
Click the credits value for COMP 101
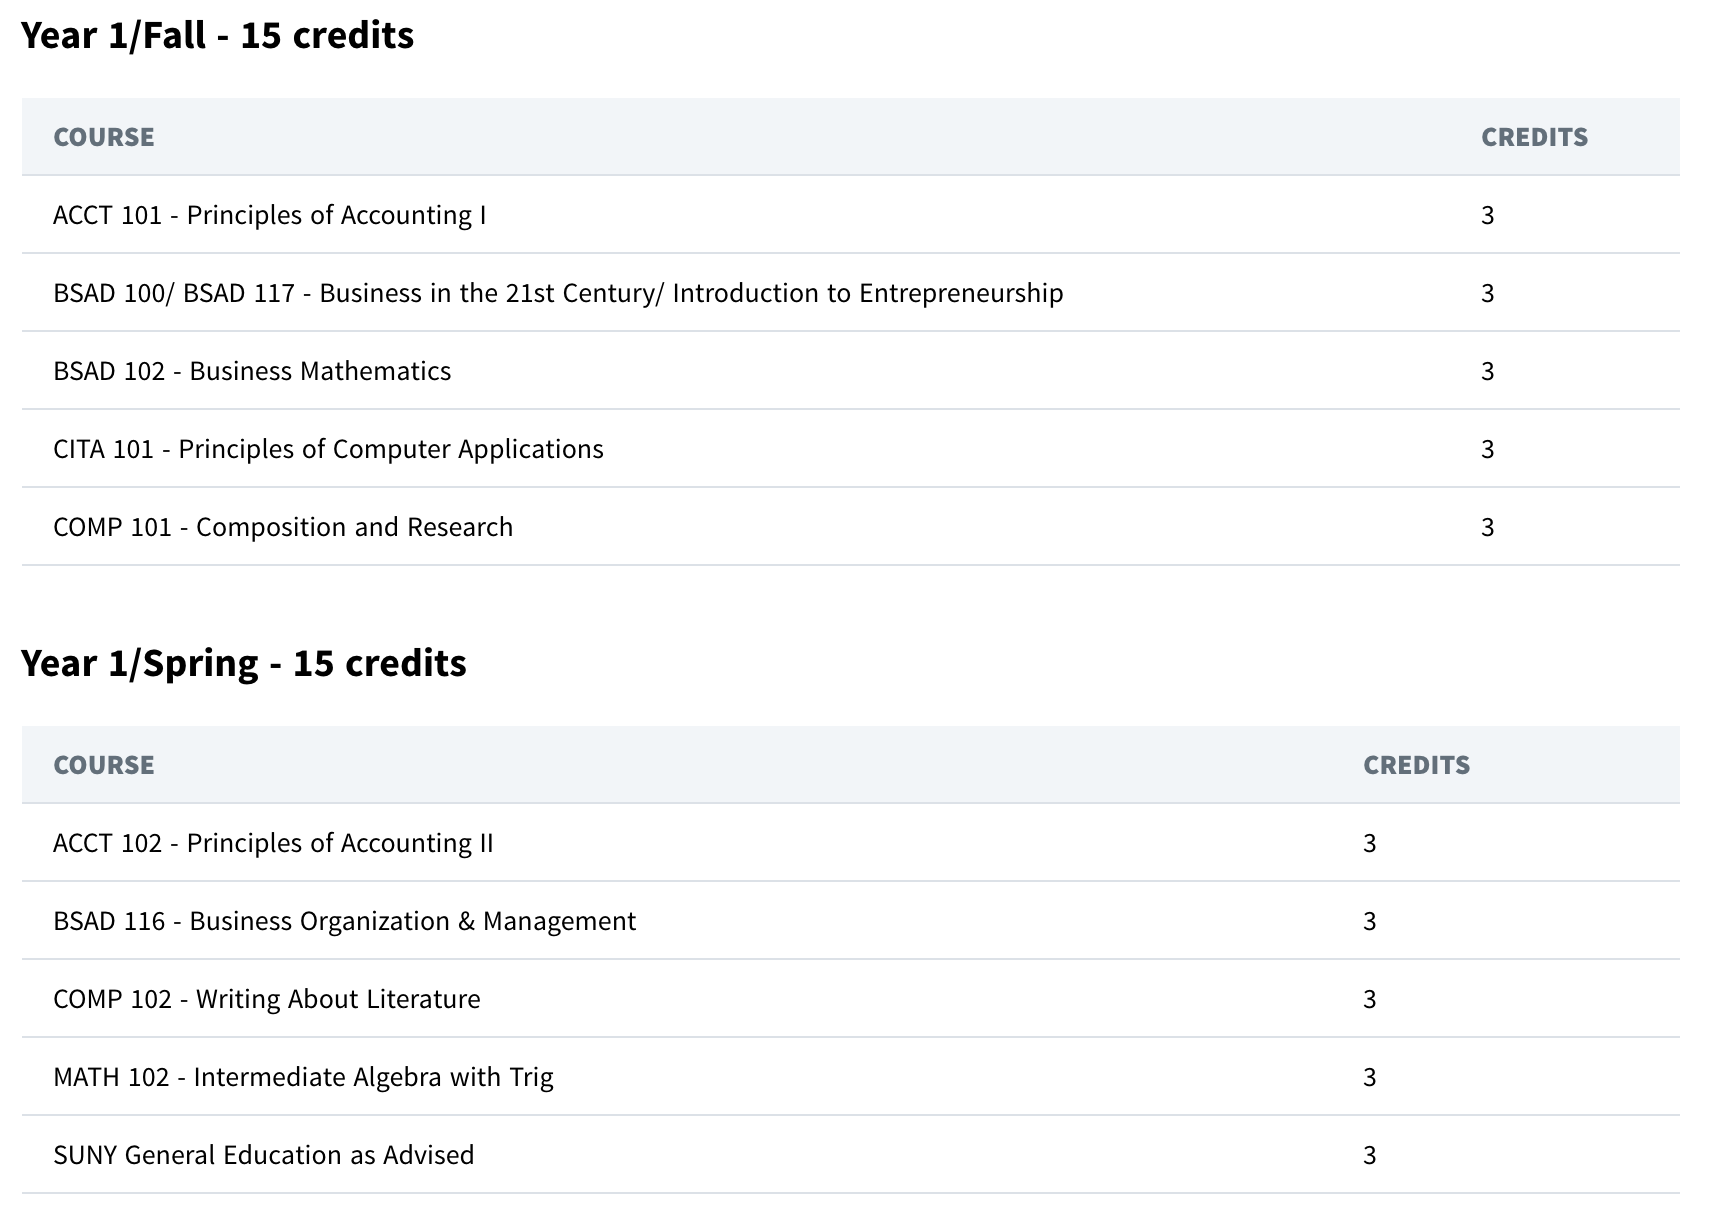pos(1487,527)
